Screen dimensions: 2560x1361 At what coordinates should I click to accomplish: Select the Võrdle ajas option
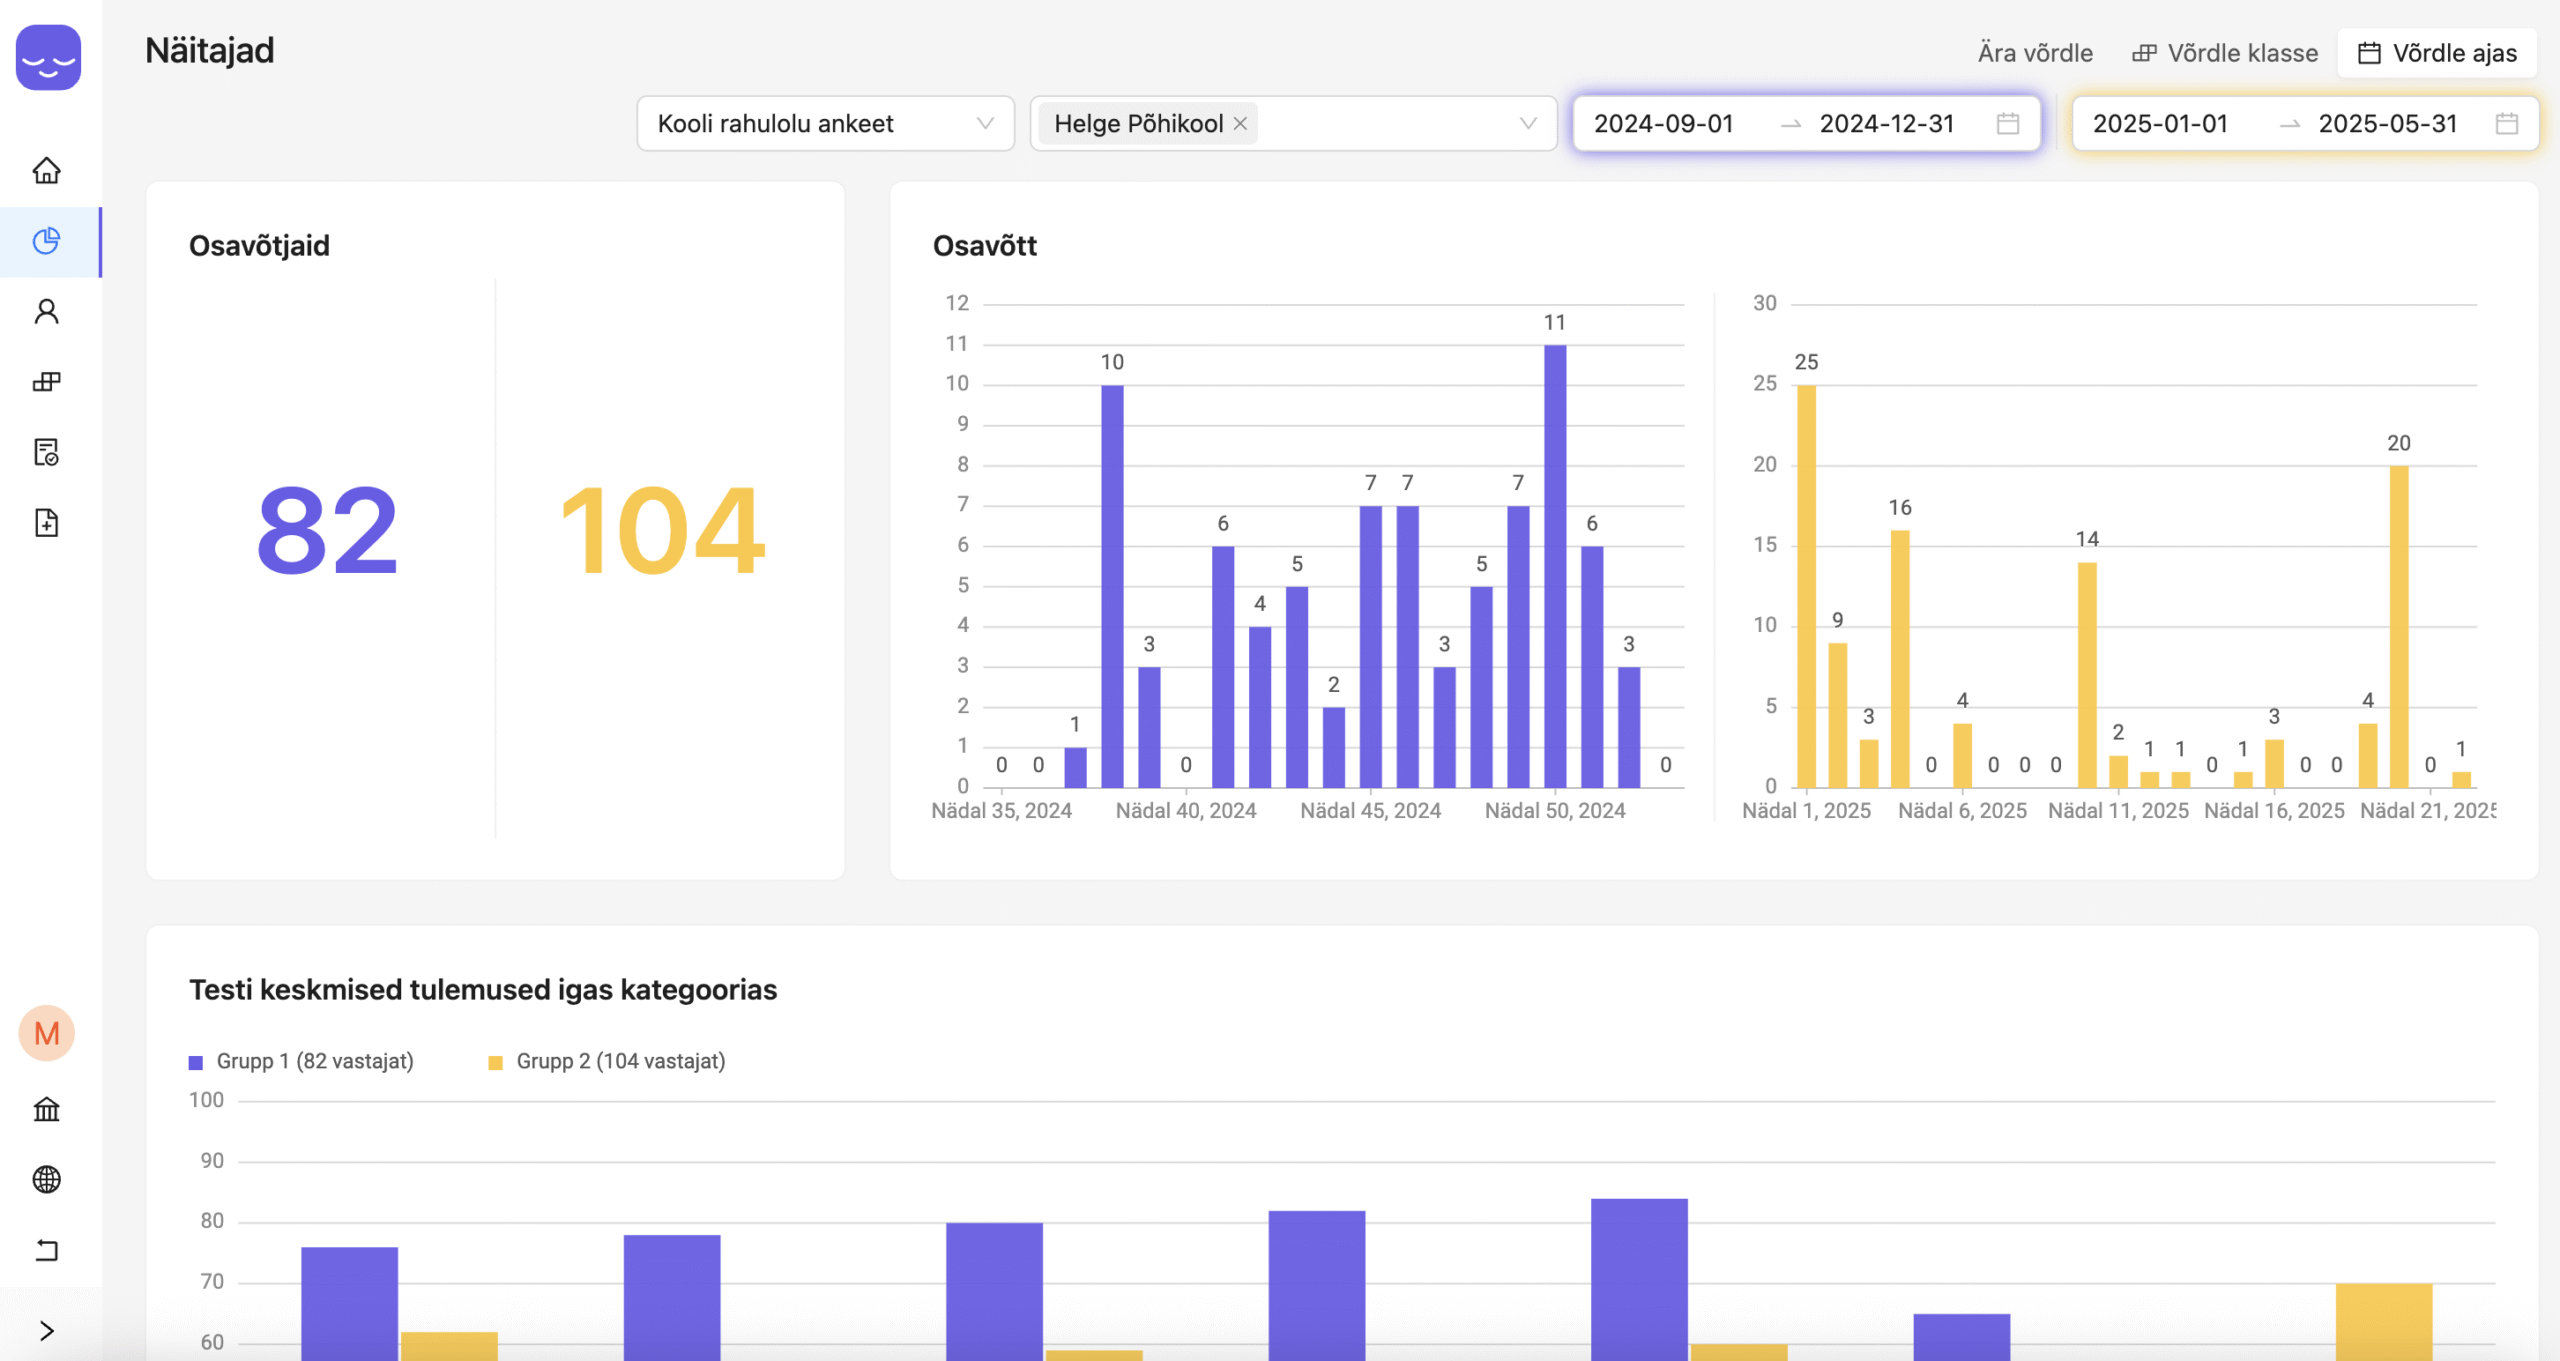click(x=2437, y=53)
